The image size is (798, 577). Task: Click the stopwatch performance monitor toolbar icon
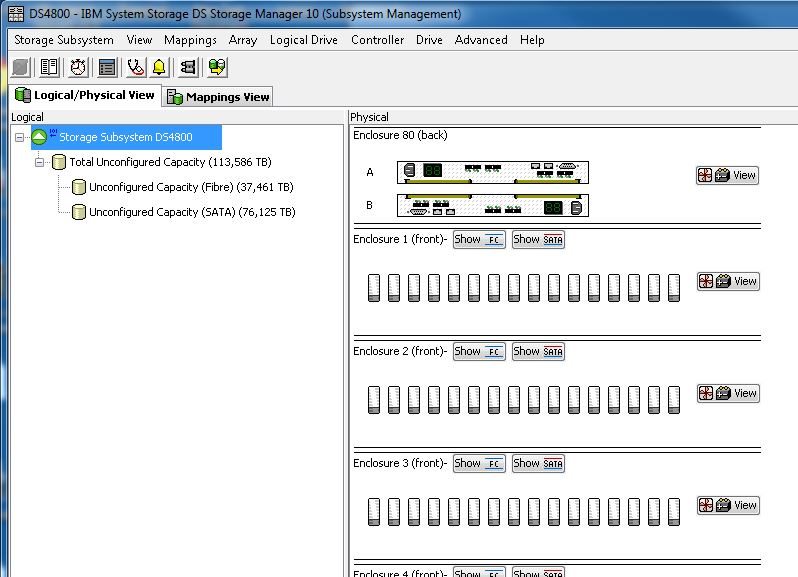coord(78,67)
